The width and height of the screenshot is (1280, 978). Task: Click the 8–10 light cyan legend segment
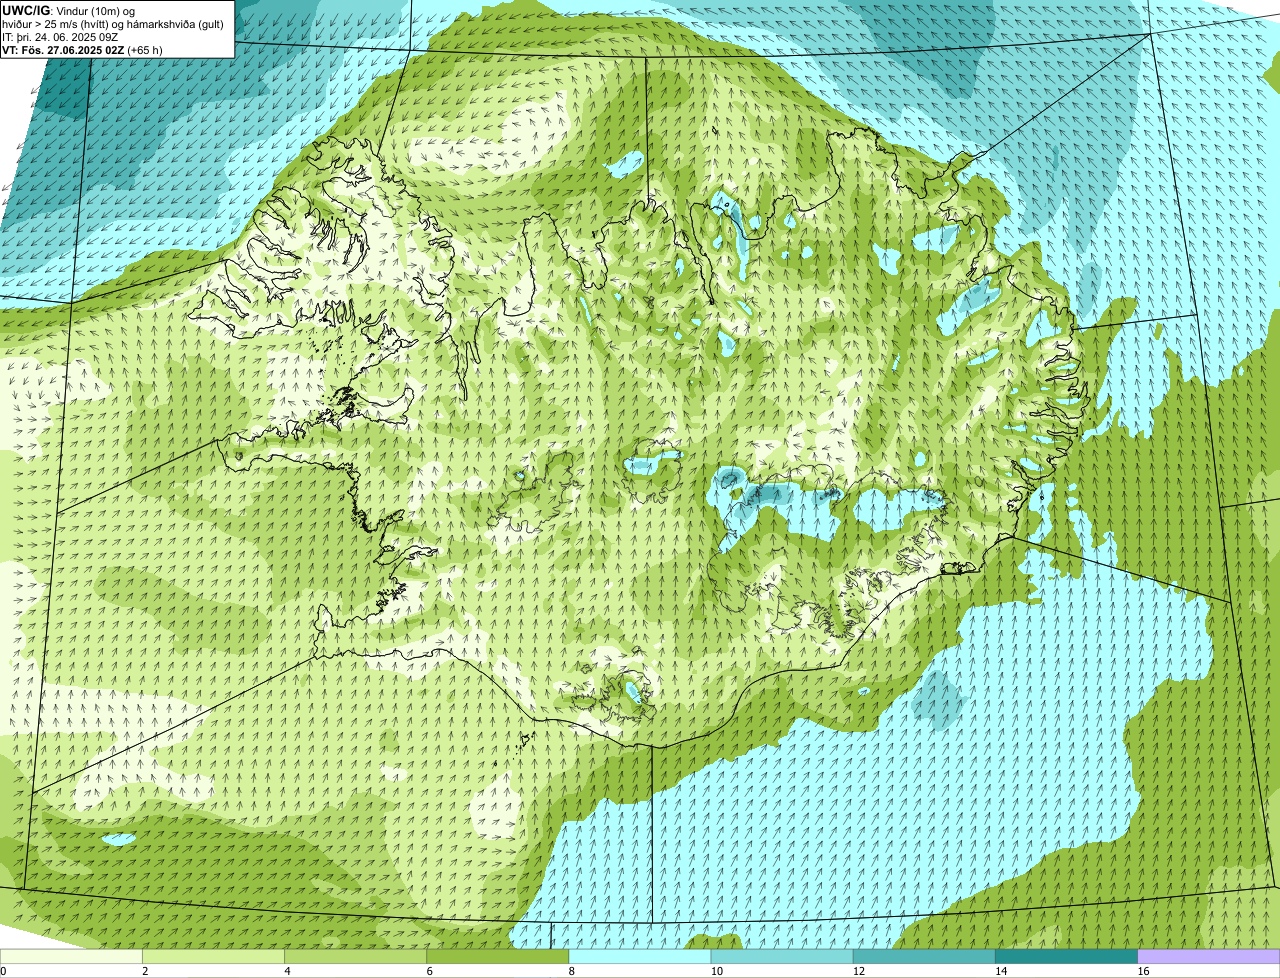[x=640, y=957]
